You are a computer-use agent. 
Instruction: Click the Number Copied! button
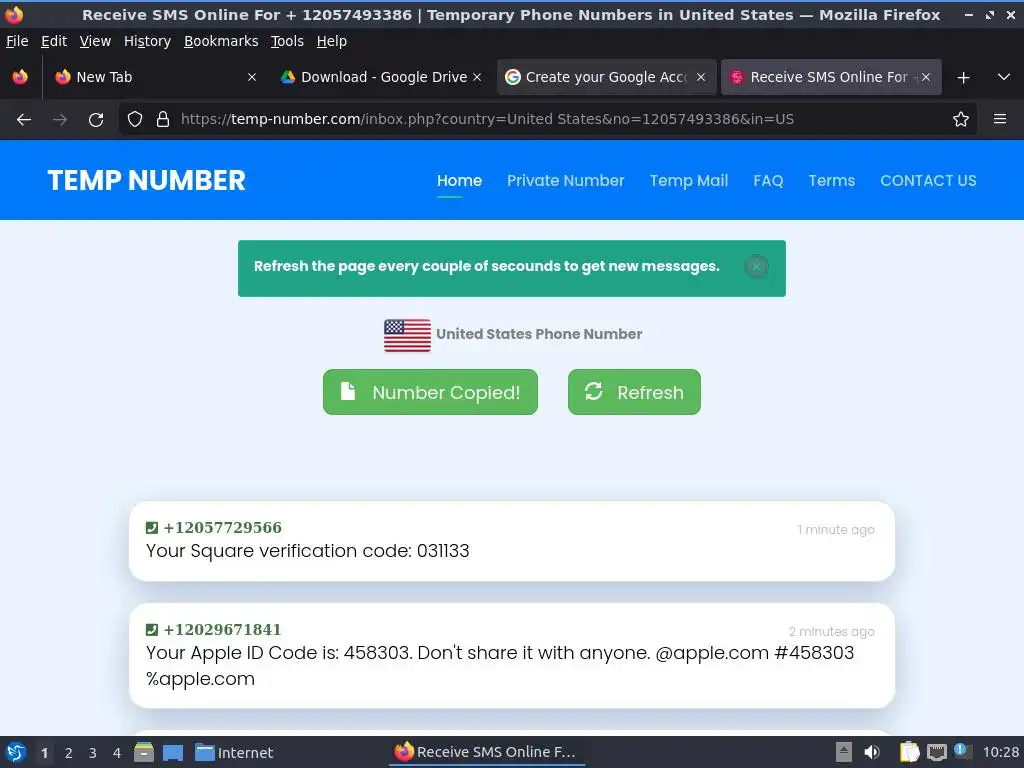click(430, 392)
